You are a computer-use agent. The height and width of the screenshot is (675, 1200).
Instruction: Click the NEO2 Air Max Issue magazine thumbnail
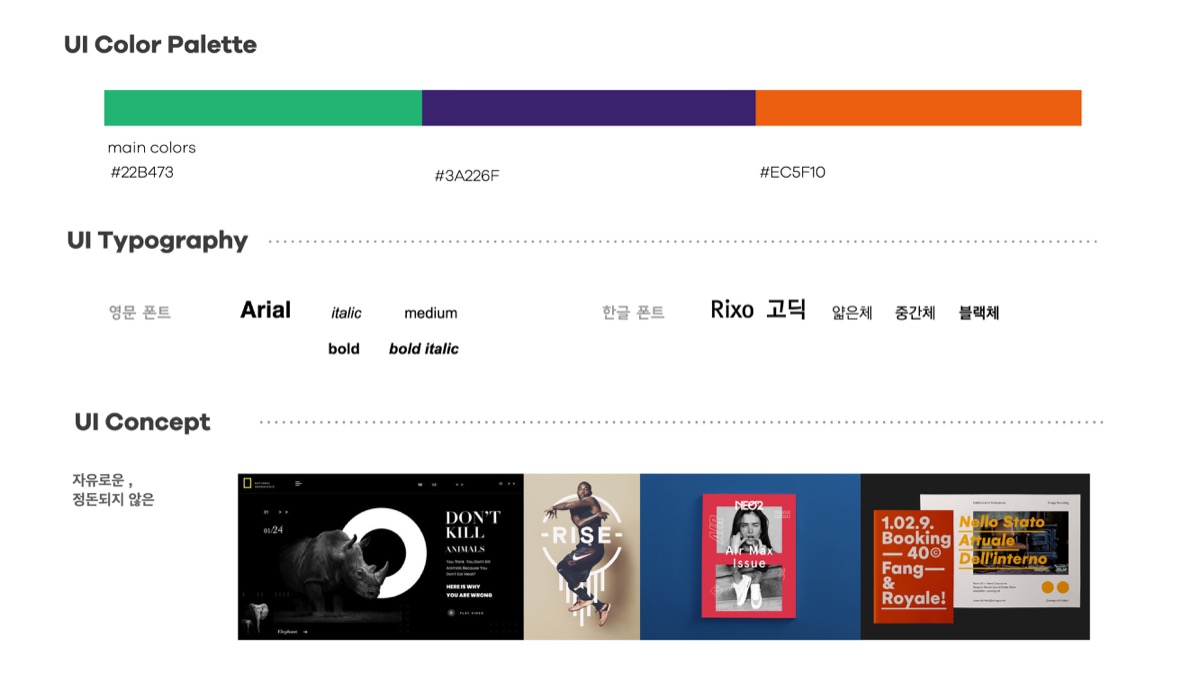click(748, 555)
